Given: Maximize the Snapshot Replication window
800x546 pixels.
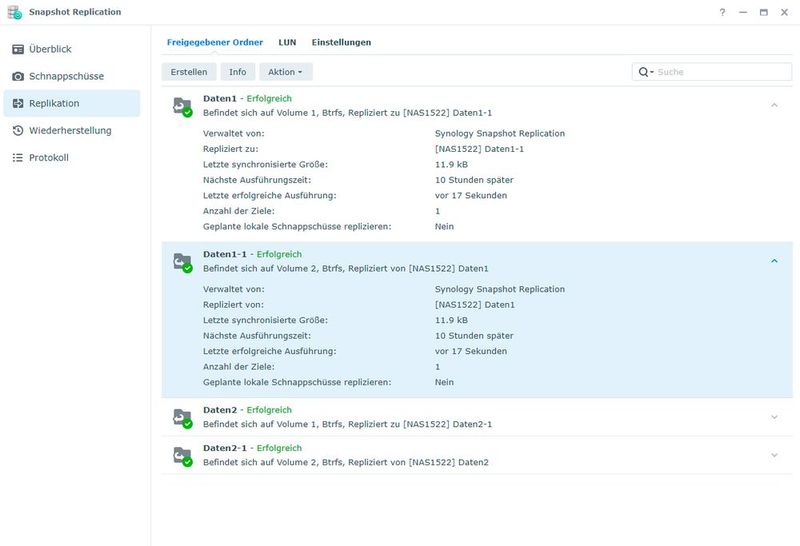Looking at the screenshot, I should pos(763,12).
